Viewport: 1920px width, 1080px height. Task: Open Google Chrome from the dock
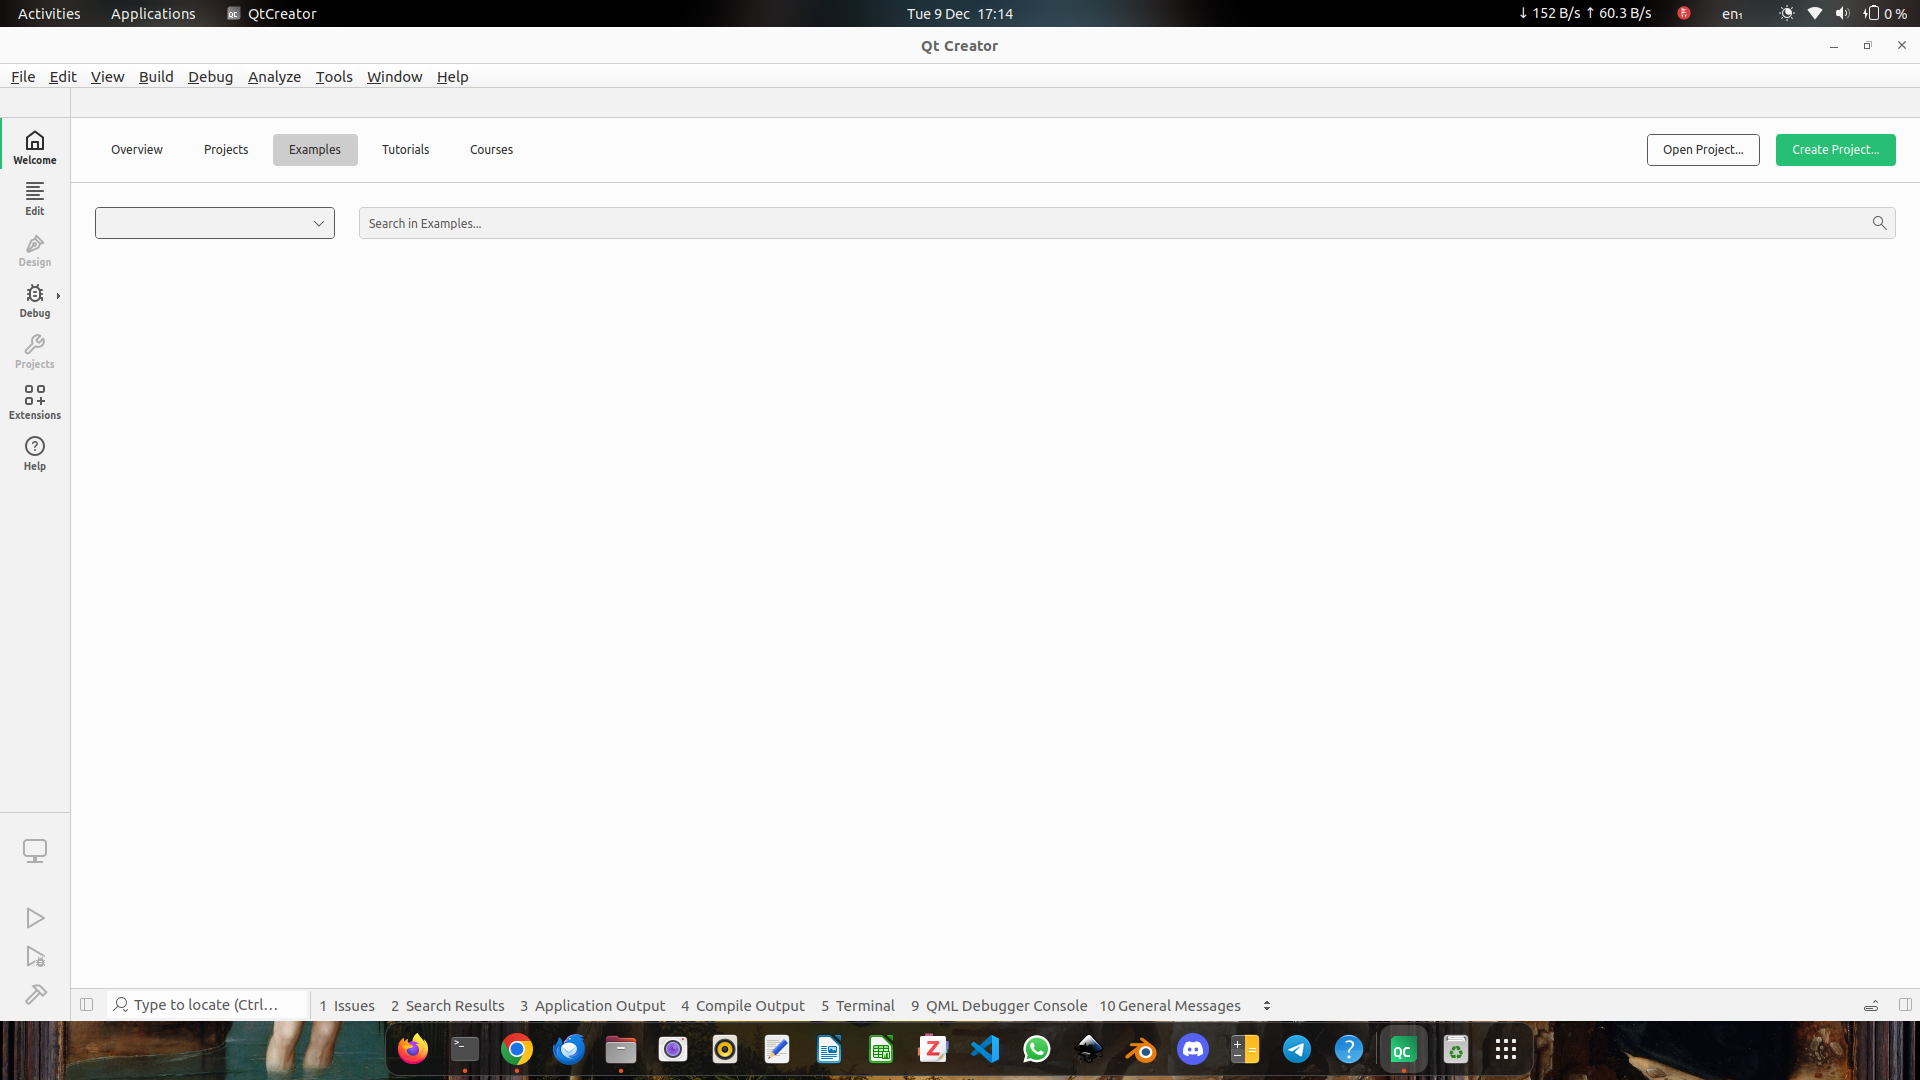click(517, 1049)
